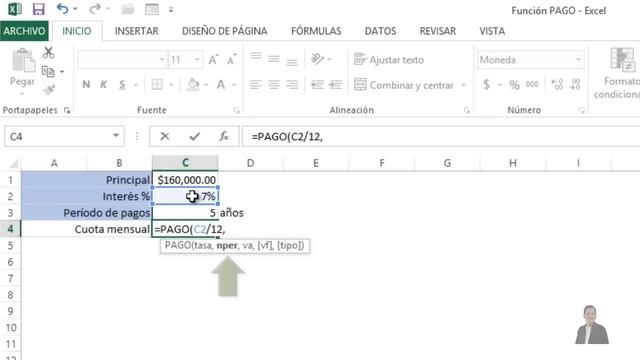The height and width of the screenshot is (360, 640).
Task: Click the Copy icon
Action: tap(49, 71)
